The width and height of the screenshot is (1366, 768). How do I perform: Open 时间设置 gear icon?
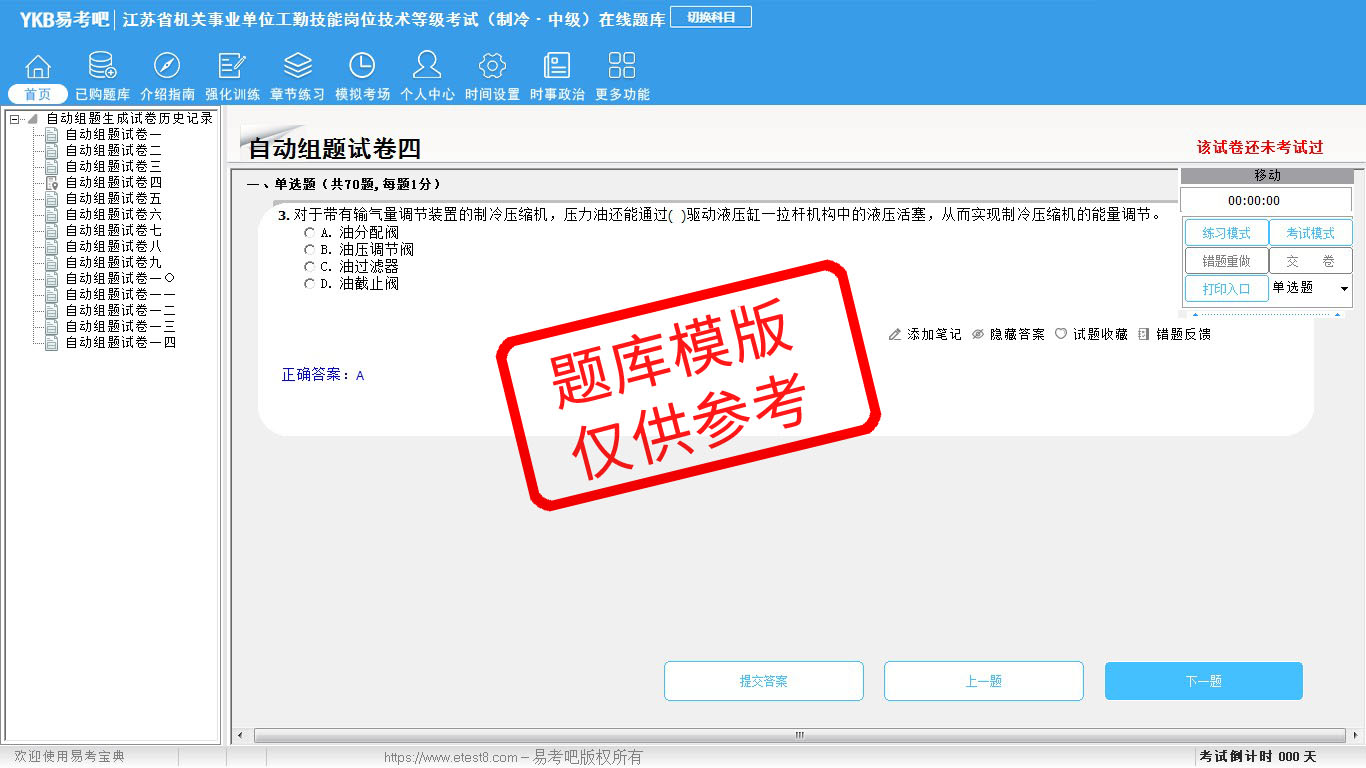pos(492,66)
